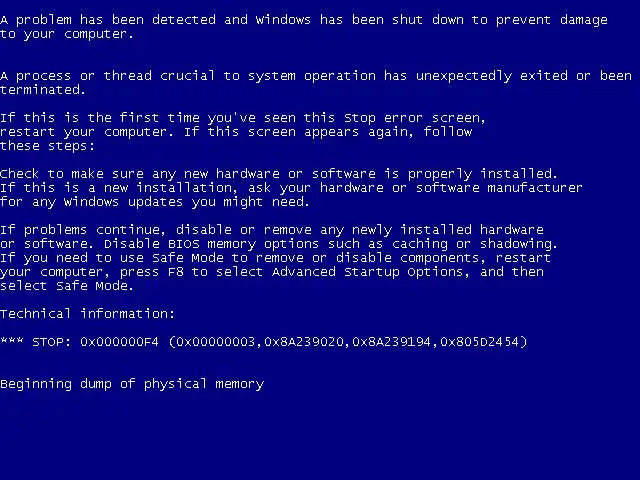Click the parameter 0x8A239020
640x480 pixels.
click(x=304, y=342)
